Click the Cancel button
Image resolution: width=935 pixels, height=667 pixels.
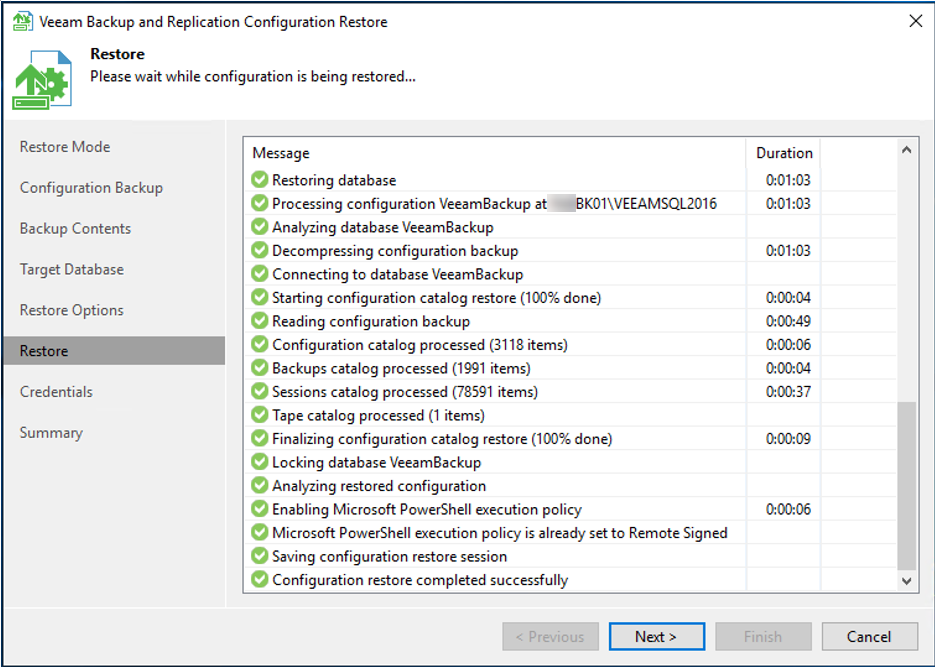[869, 637]
